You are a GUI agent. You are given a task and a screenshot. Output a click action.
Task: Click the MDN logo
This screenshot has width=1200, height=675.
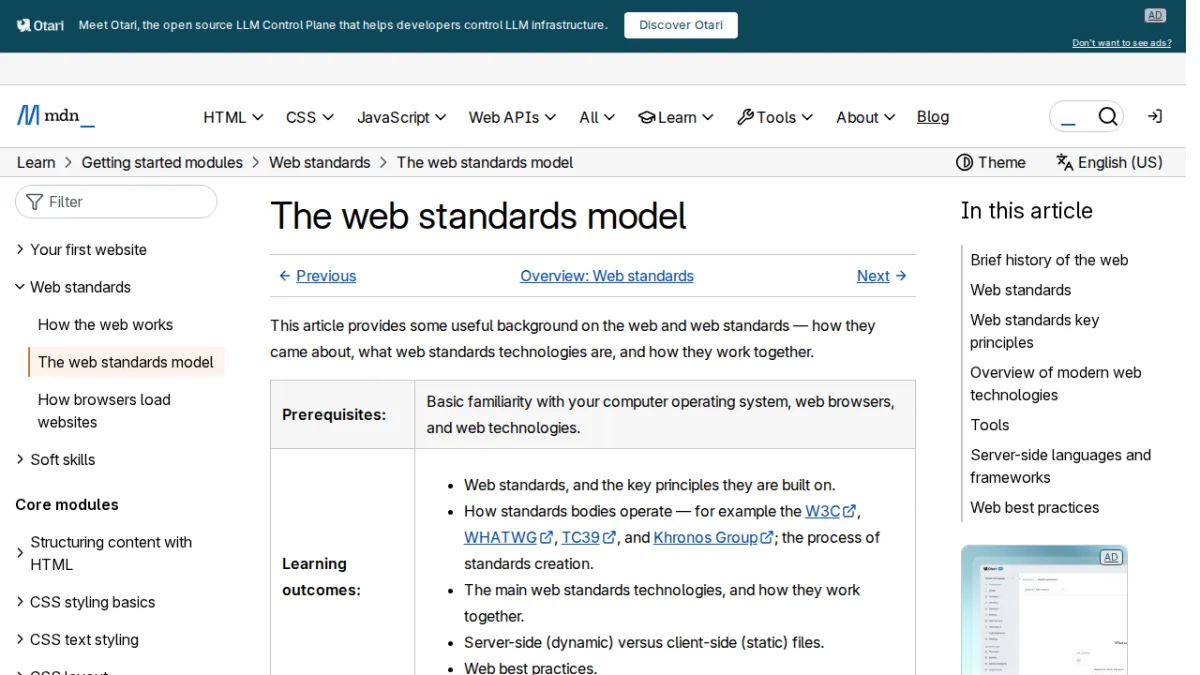coord(56,117)
